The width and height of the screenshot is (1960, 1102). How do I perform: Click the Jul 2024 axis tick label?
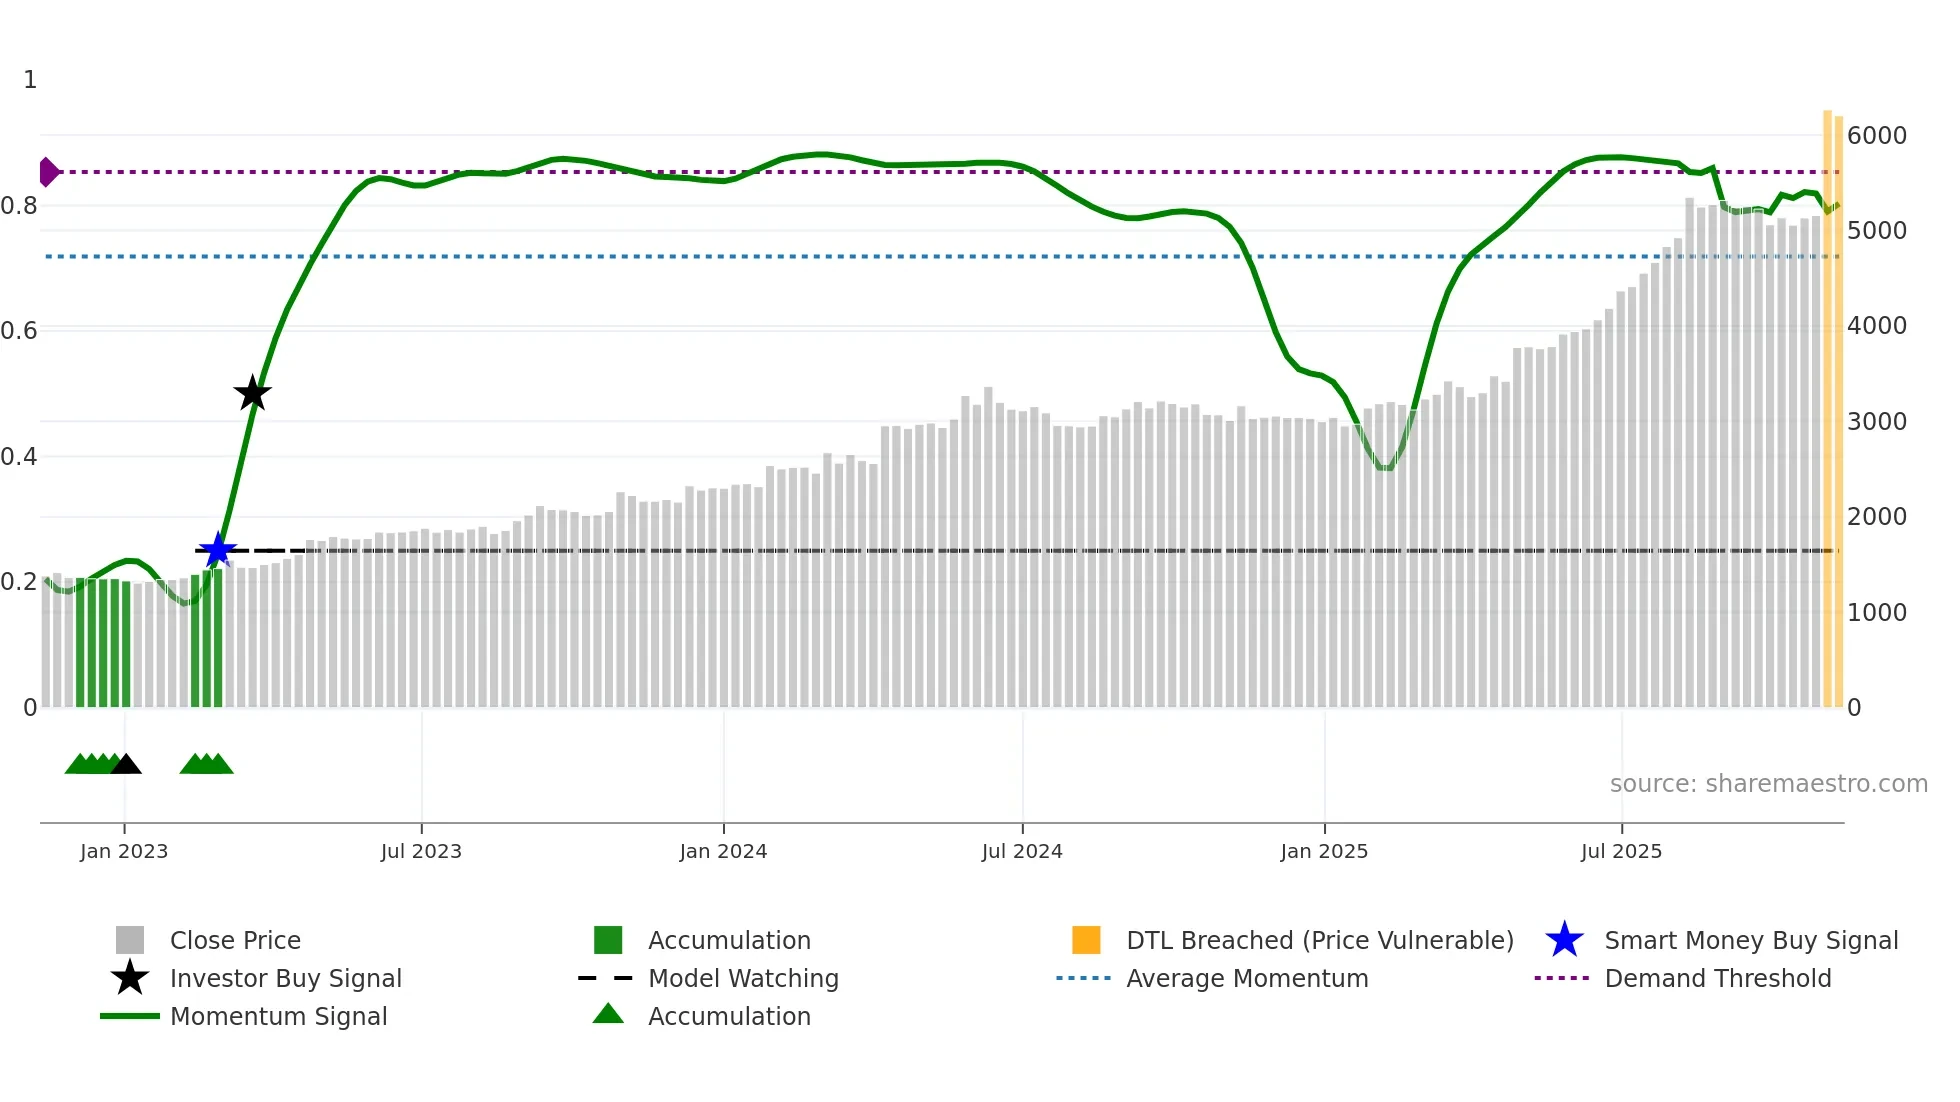point(1022,851)
